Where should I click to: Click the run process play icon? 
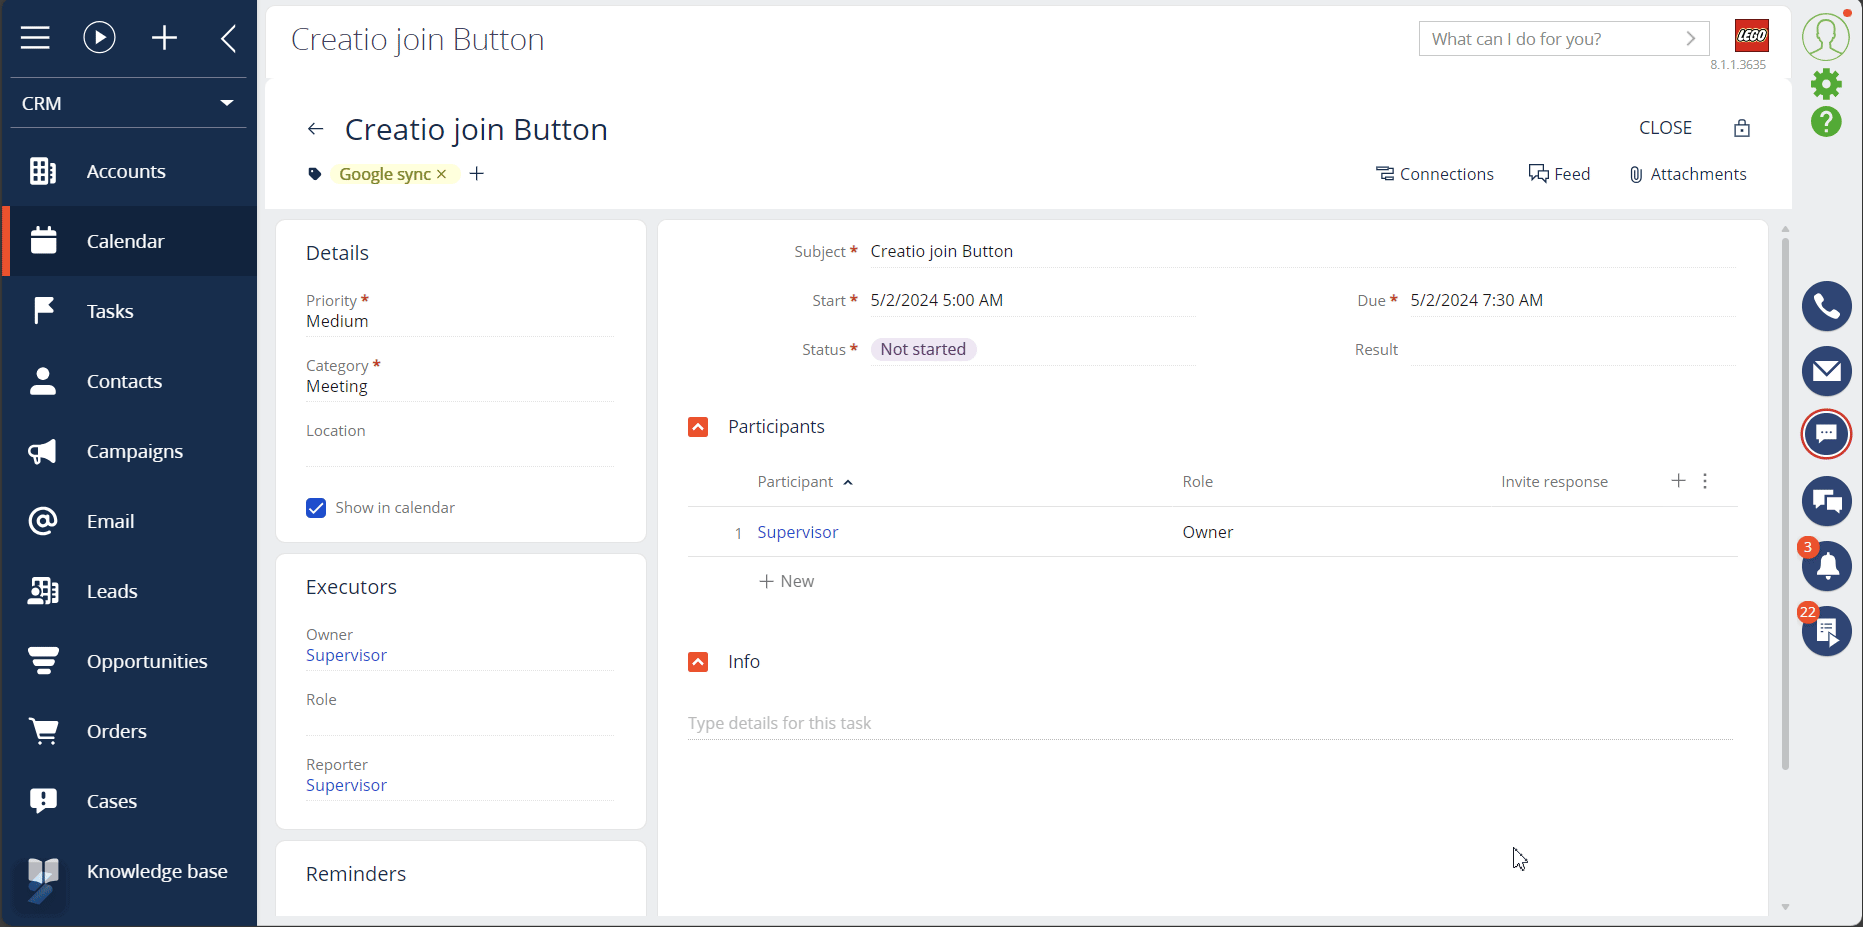99,38
